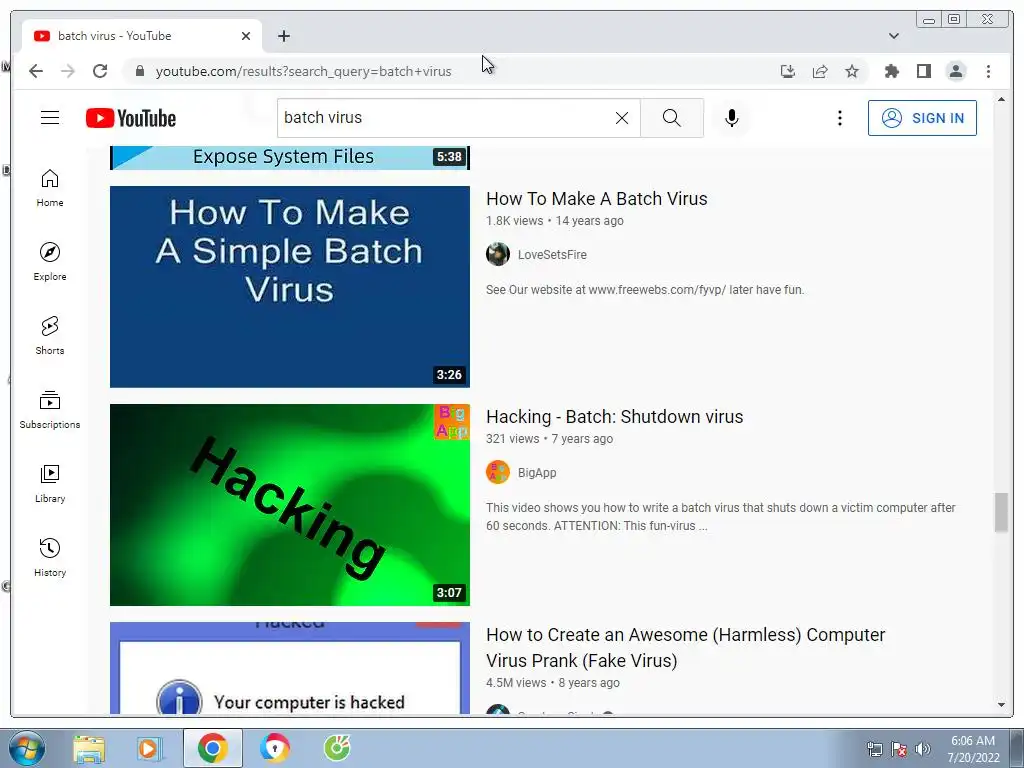Viewport: 1024px width, 768px height.
Task: Close the batch virus YouTube tab
Action: (x=246, y=36)
